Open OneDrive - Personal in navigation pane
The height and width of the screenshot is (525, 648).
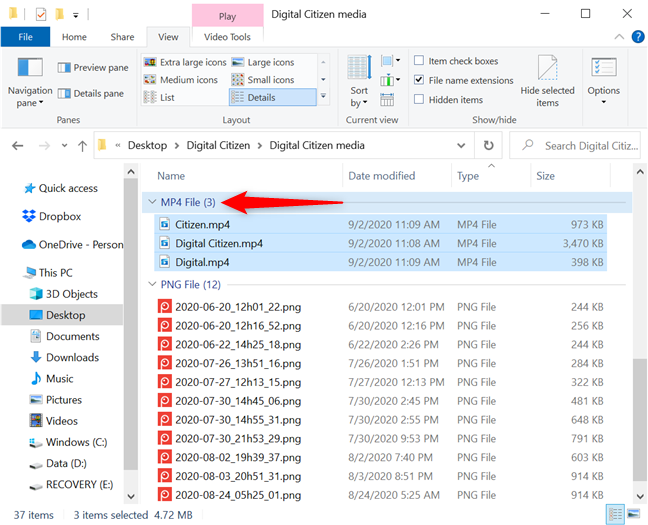coord(73,245)
